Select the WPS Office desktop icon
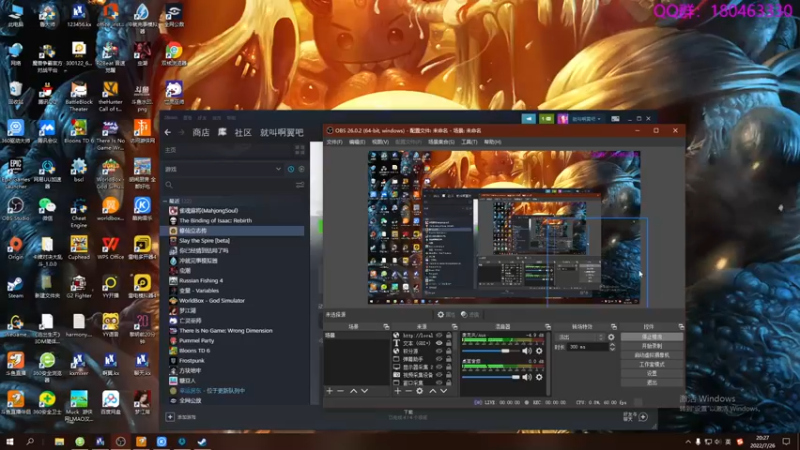 110,247
